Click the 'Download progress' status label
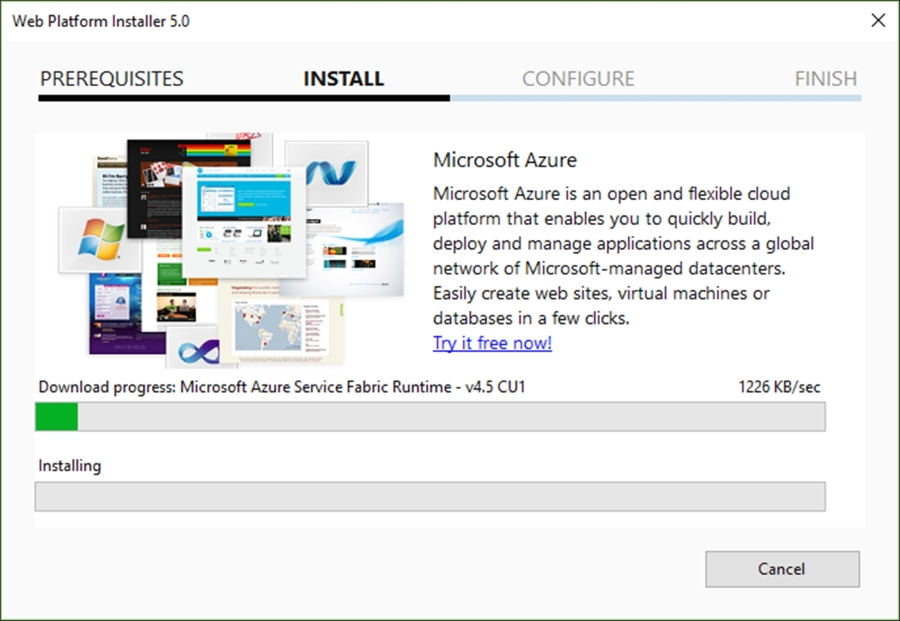This screenshot has height=621, width=900. (282, 387)
